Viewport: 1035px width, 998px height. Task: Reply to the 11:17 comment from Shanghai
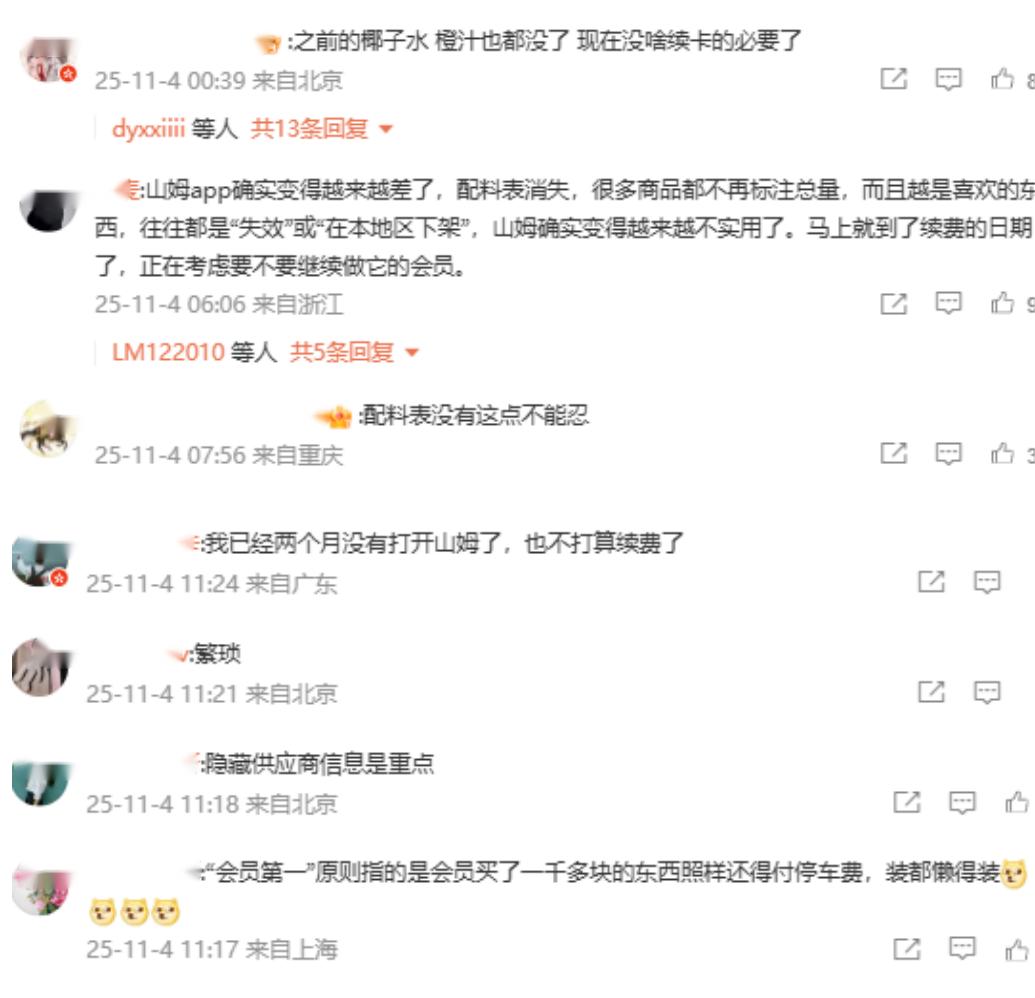click(962, 948)
